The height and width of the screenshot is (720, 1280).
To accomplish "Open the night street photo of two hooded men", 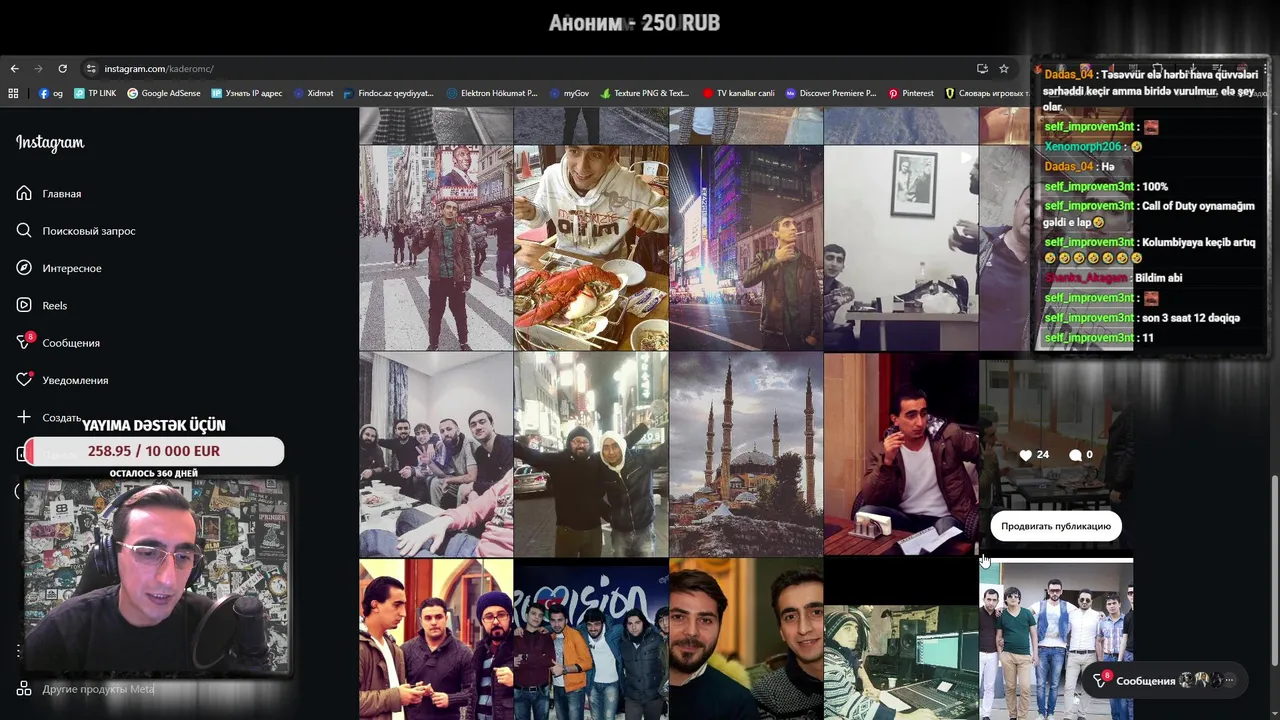I will coord(591,454).
